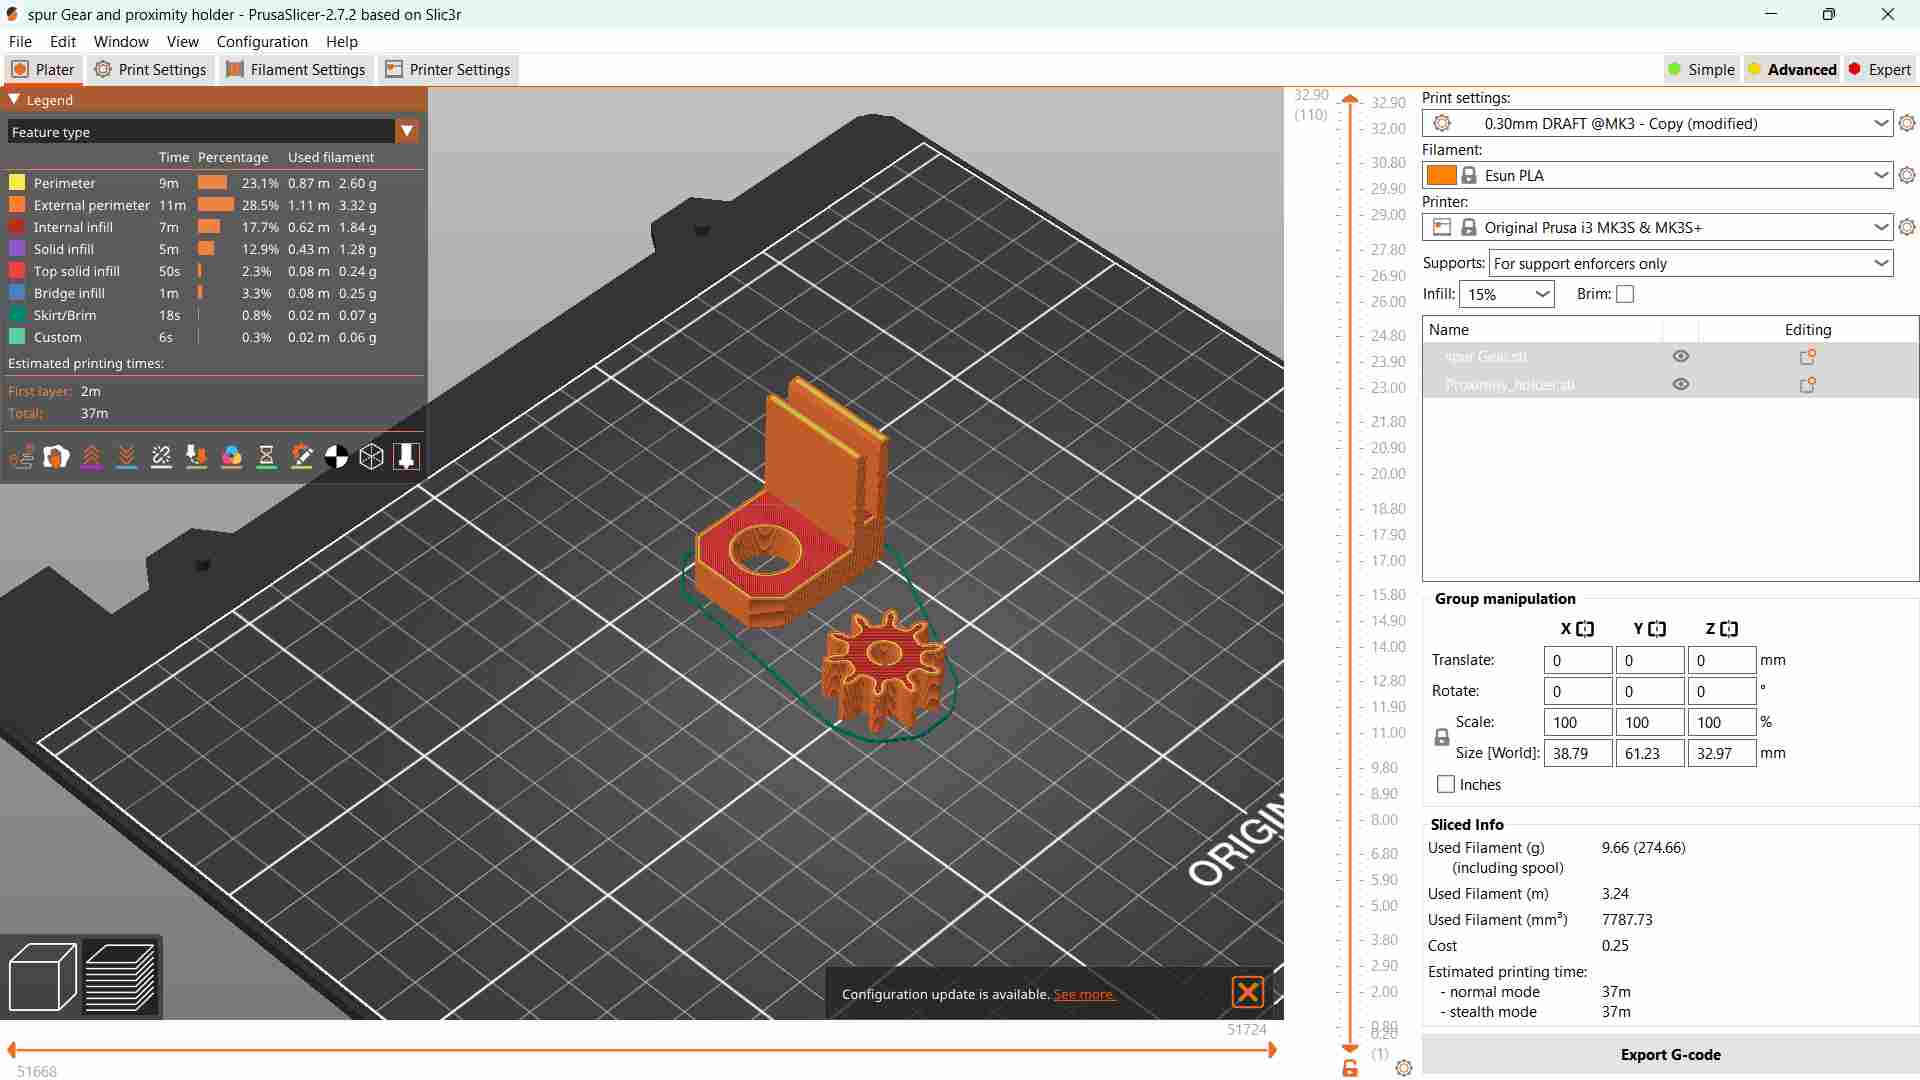The image size is (1920, 1080).
Task: Open the Filament Settings tab
Action: click(296, 70)
